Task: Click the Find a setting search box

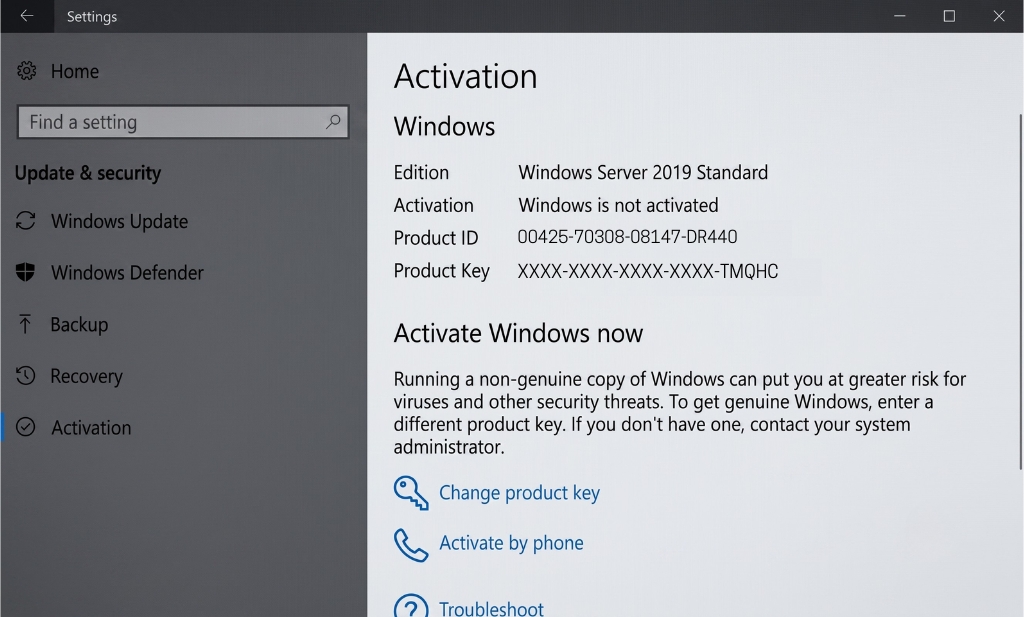Action: pyautogui.click(x=184, y=122)
